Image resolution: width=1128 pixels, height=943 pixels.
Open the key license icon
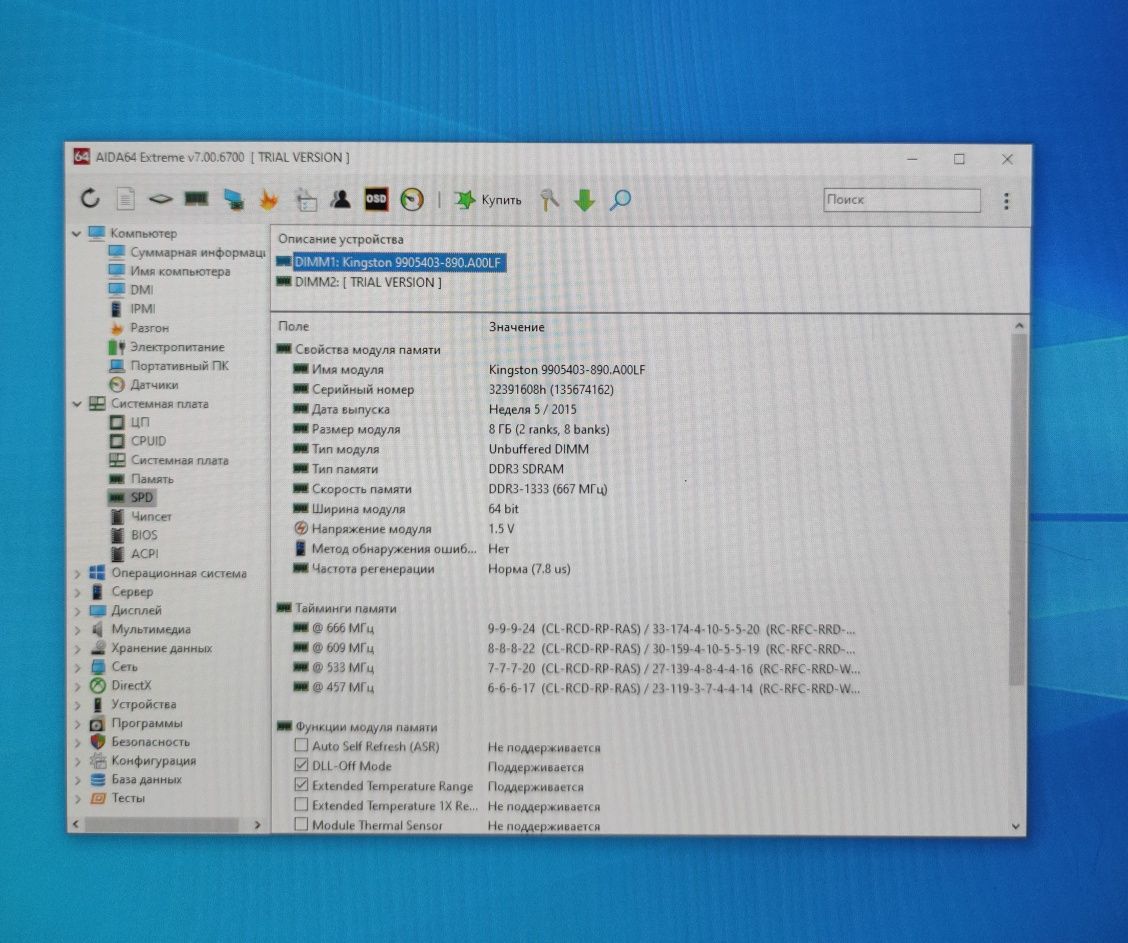tap(549, 200)
